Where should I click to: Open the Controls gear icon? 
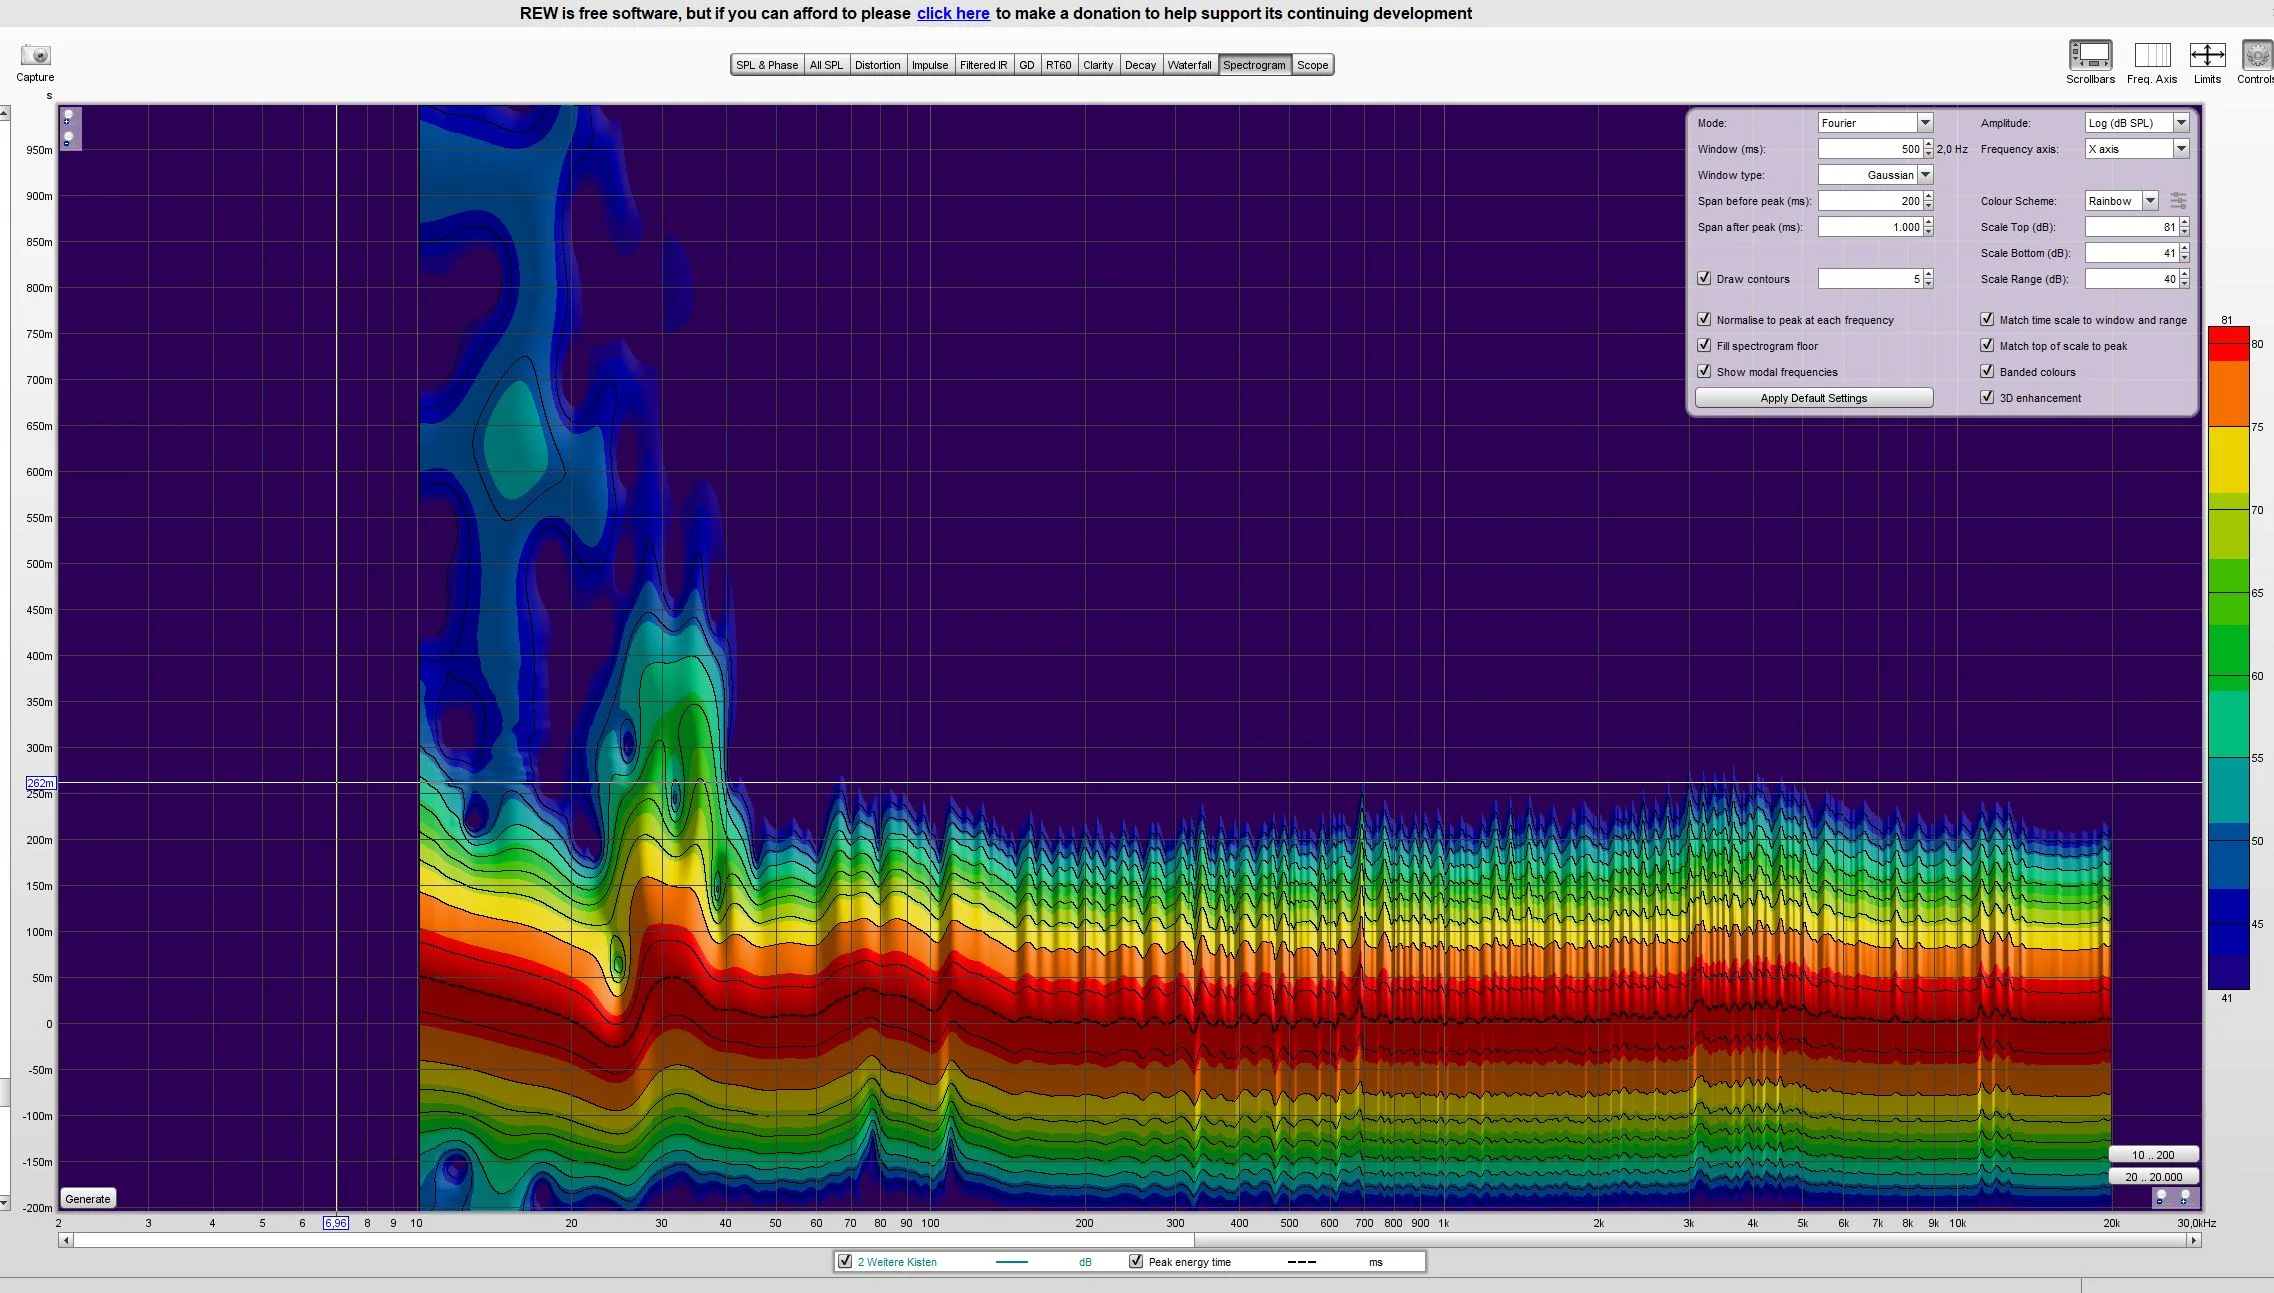pyautogui.click(x=2257, y=55)
